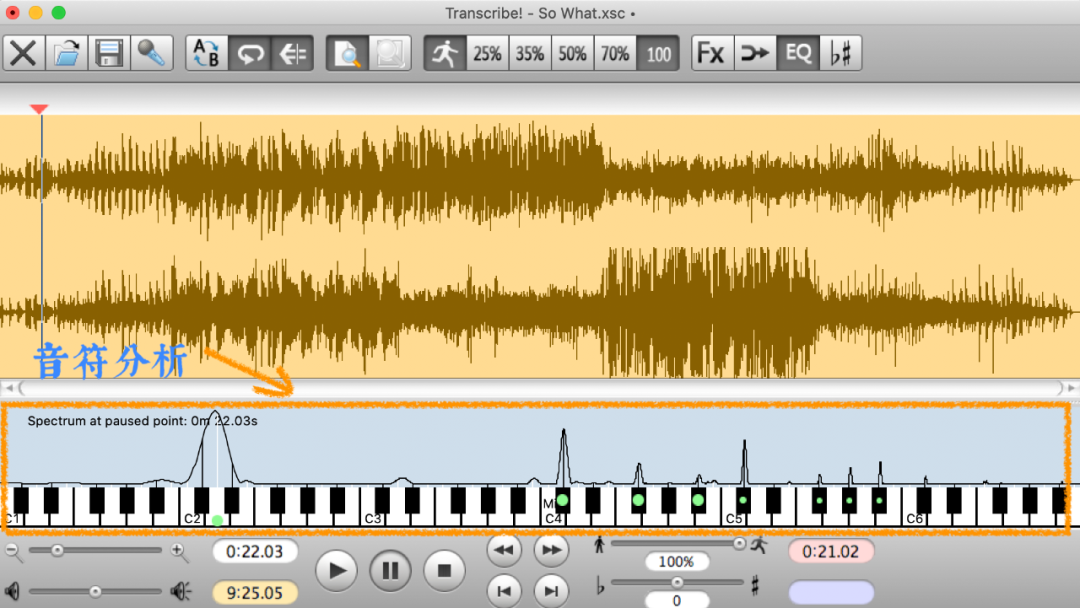Adjust the pitch slider handle
The image size is (1080, 608).
click(677, 582)
